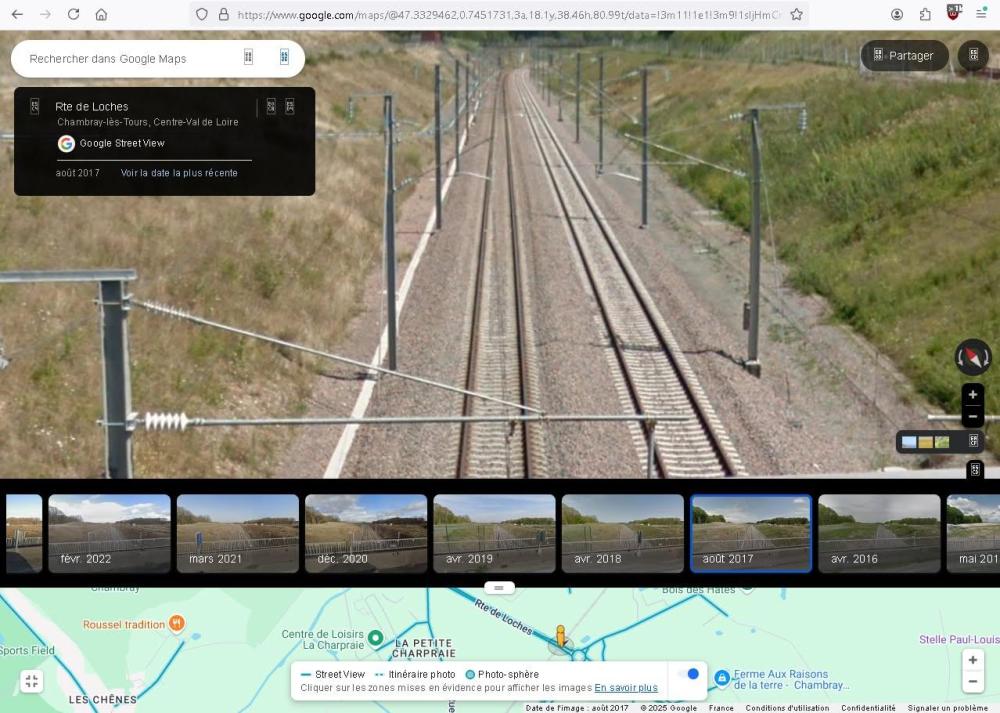
Task: Click the search magnifier icon
Action: [x=248, y=57]
